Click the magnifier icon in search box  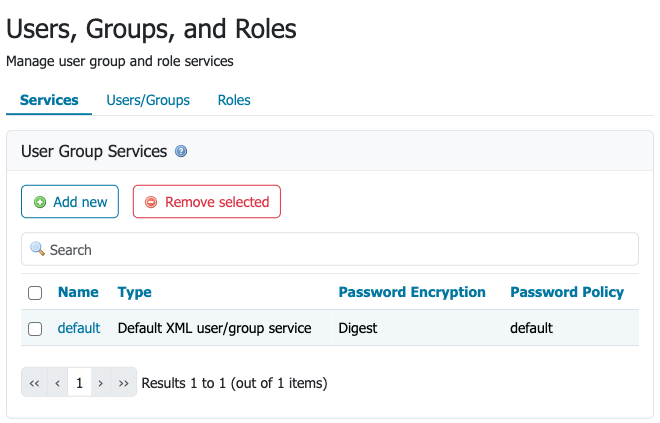click(37, 249)
